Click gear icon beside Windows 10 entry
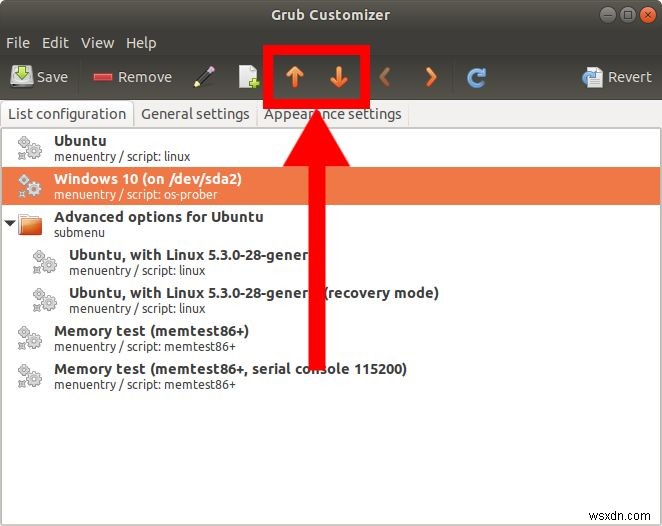The height and width of the screenshot is (526, 662). [x=30, y=186]
